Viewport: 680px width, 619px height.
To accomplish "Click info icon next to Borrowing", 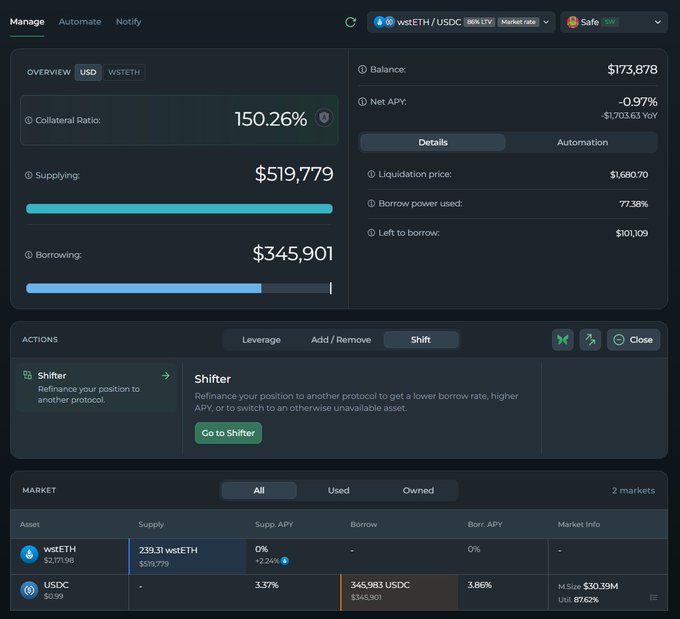I will pos(29,255).
